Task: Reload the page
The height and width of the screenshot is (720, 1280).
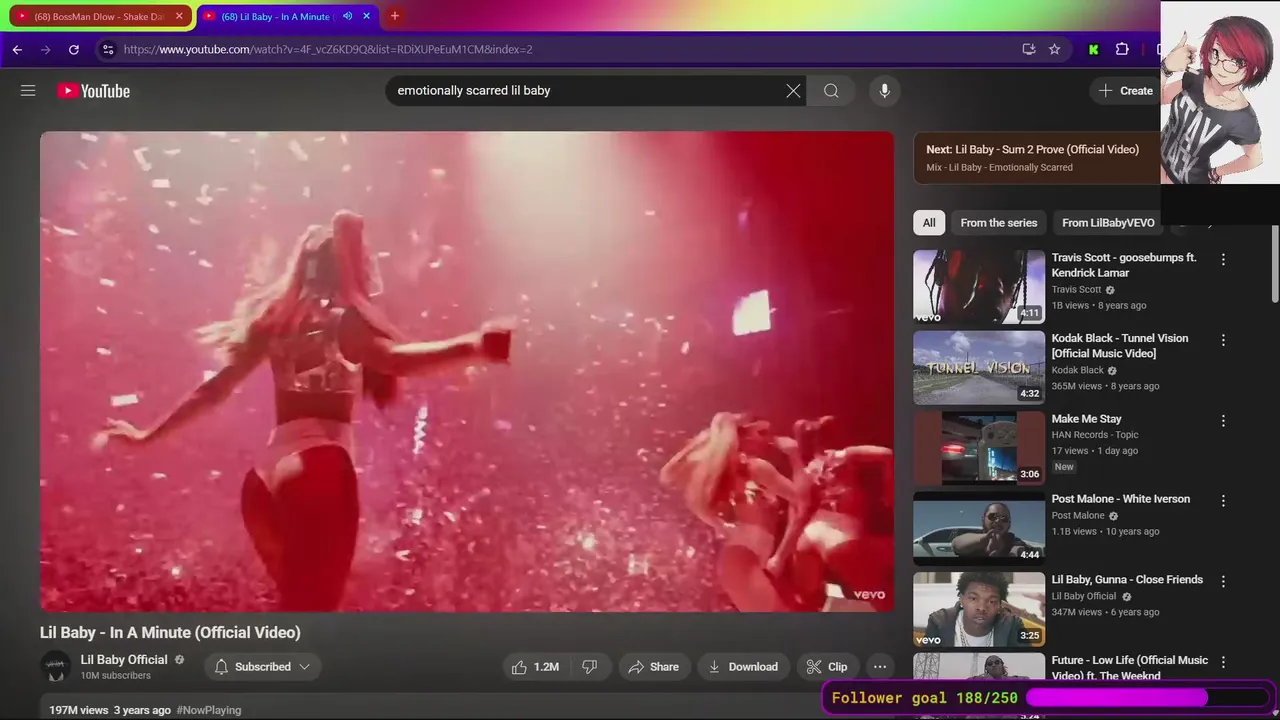Action: (74, 49)
